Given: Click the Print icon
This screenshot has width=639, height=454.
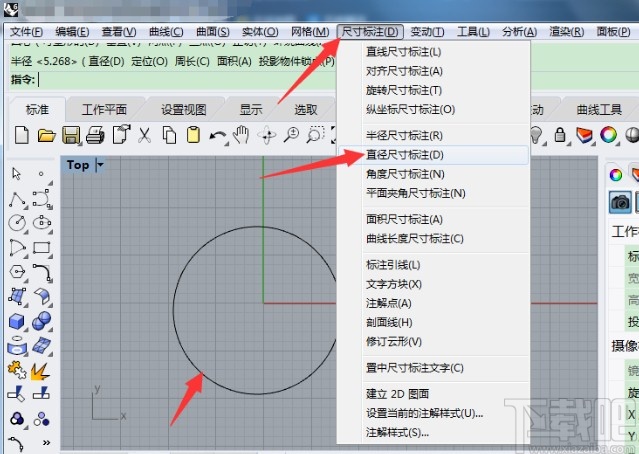Looking at the screenshot, I should coord(95,135).
